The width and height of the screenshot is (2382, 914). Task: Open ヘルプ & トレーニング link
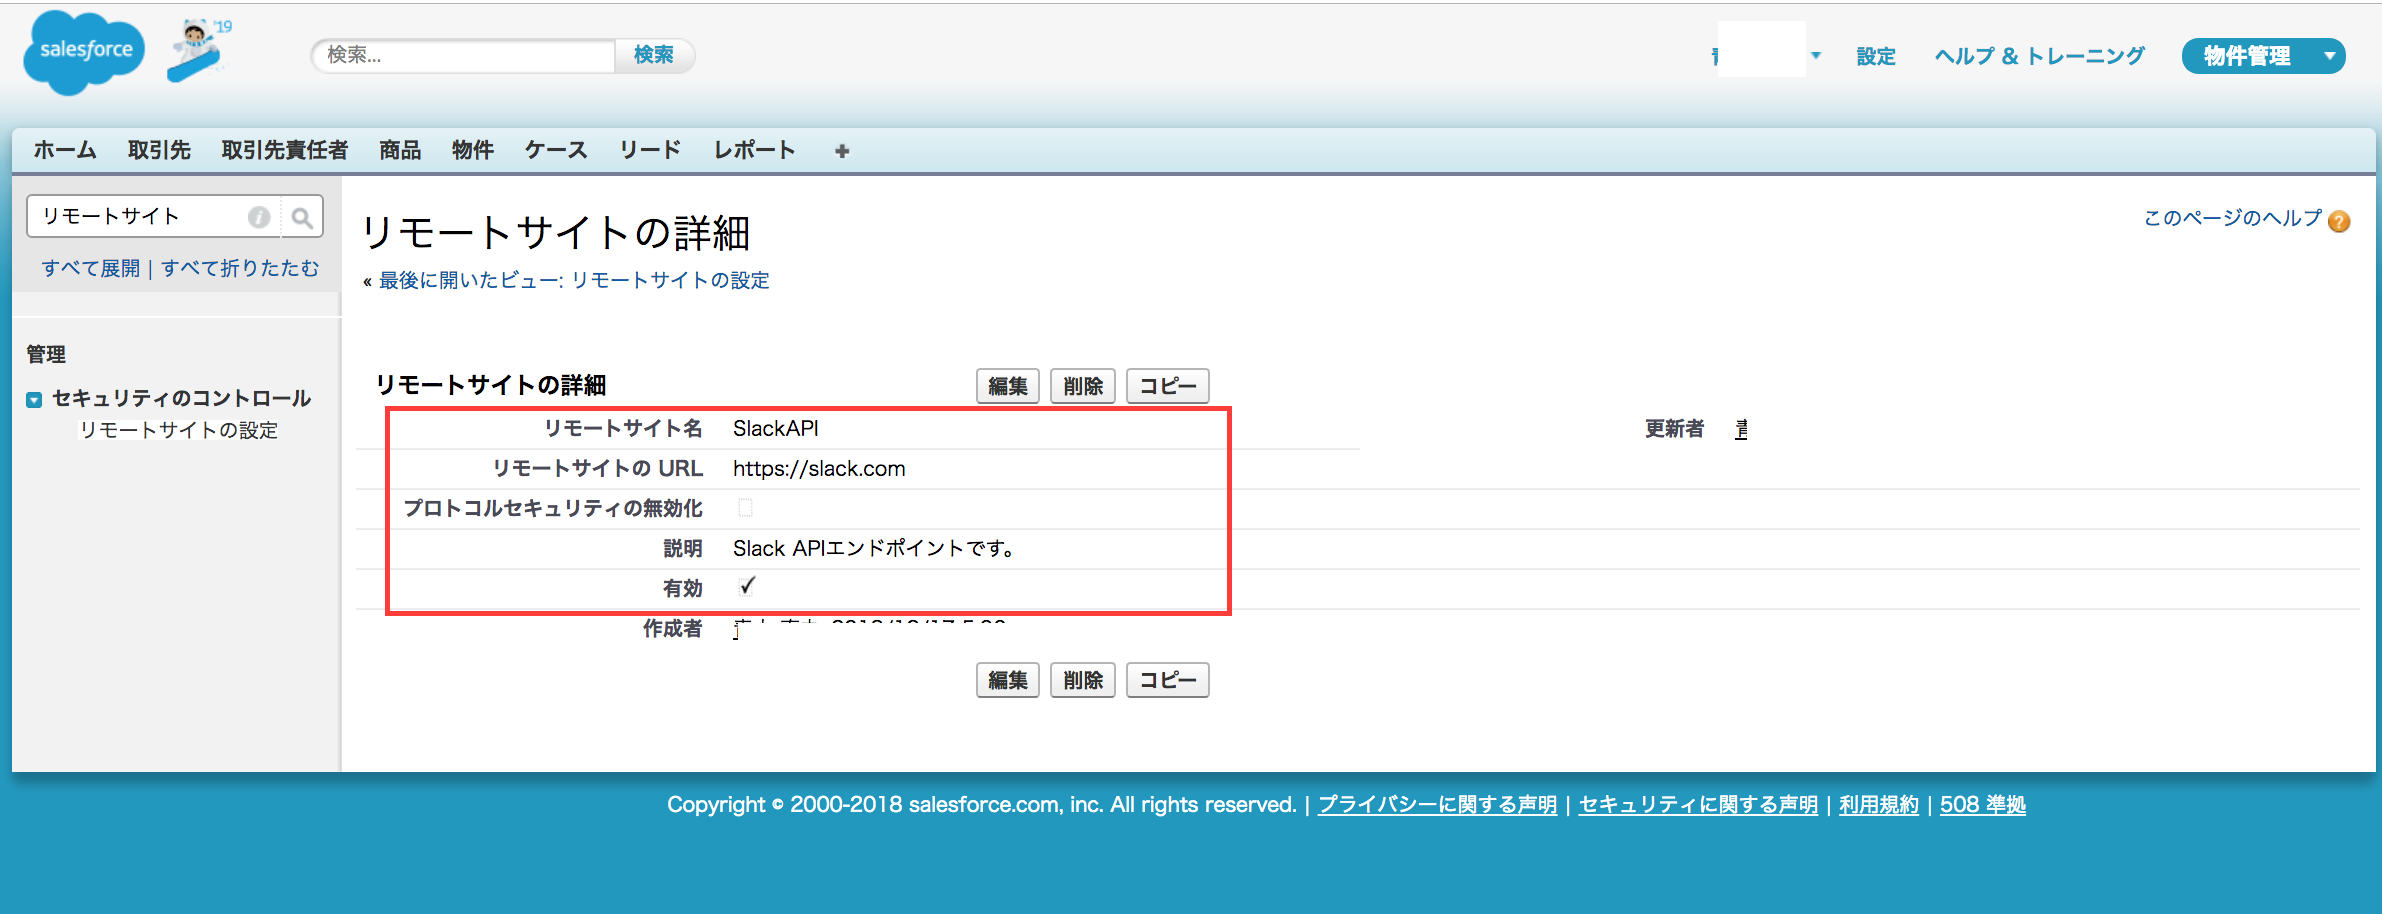click(x=2039, y=56)
